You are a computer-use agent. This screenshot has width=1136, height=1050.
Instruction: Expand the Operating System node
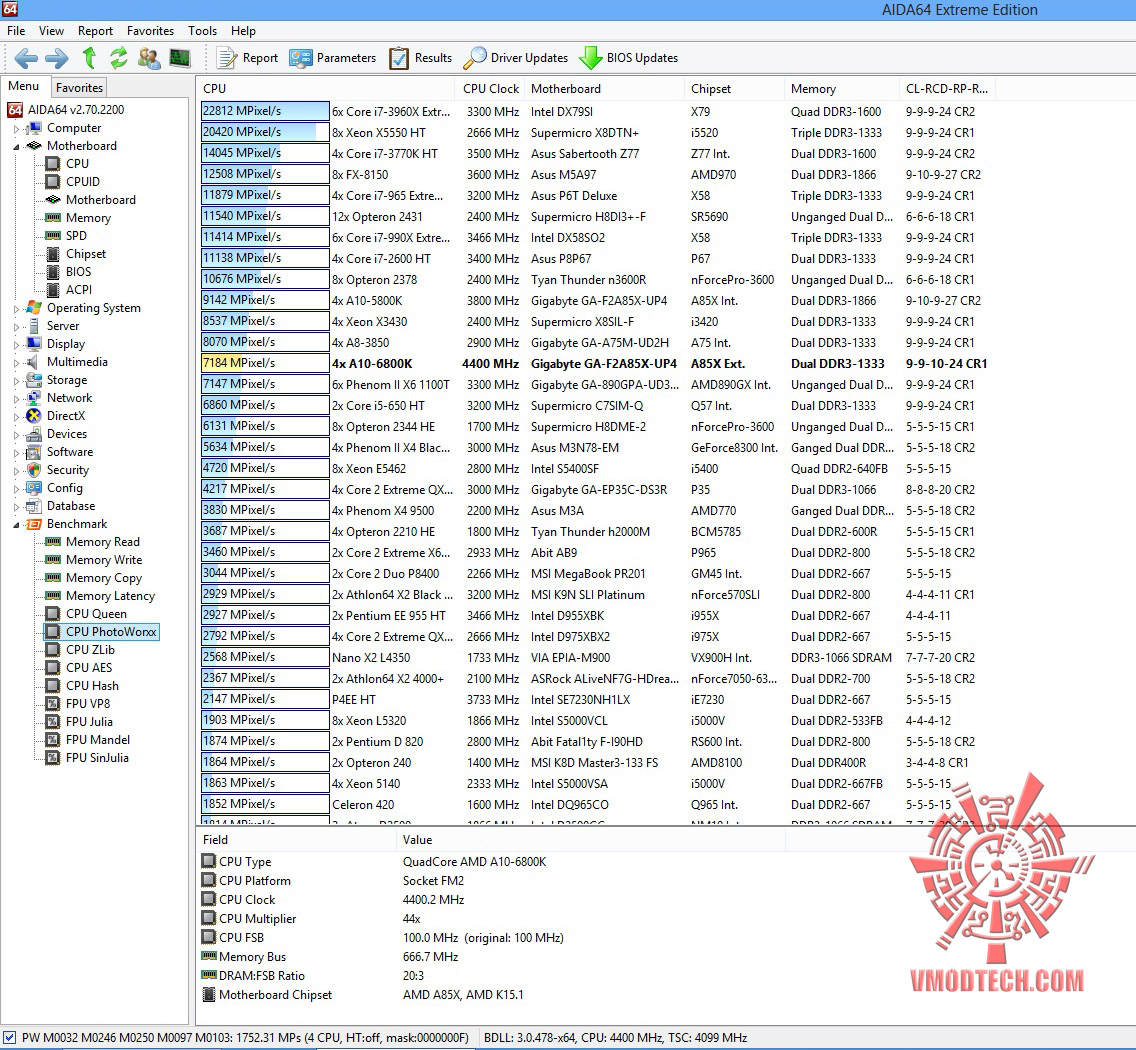click(x=17, y=309)
